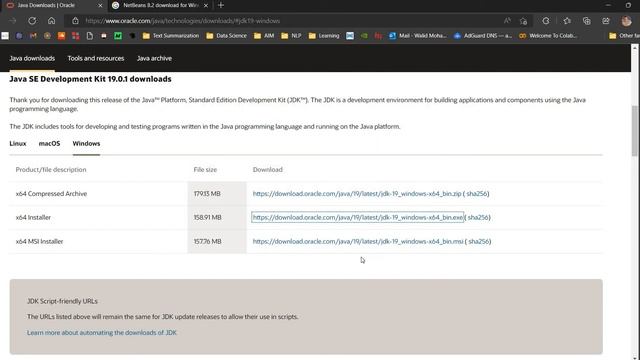Image resolution: width=640 pixels, height=360 pixels.
Task: Open the Data Science bookmarks folder
Action: click(x=227, y=36)
